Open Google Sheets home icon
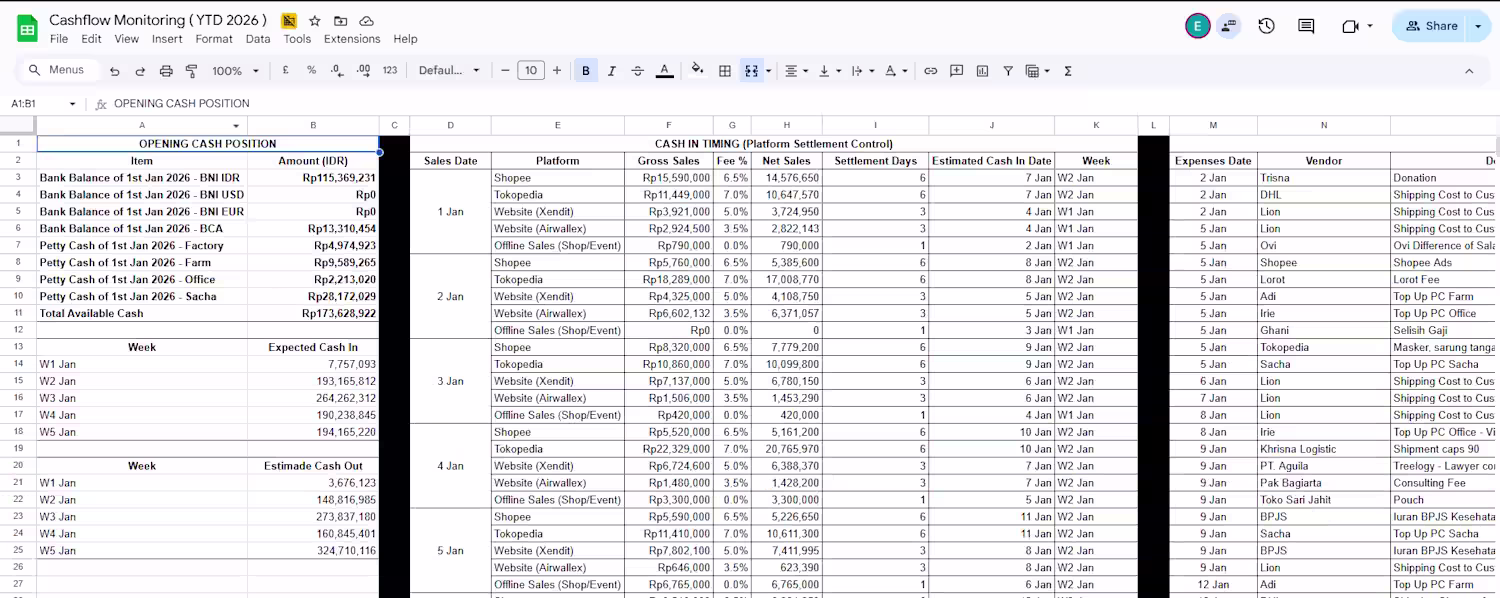The width and height of the screenshot is (1500, 598). click(x=27, y=28)
